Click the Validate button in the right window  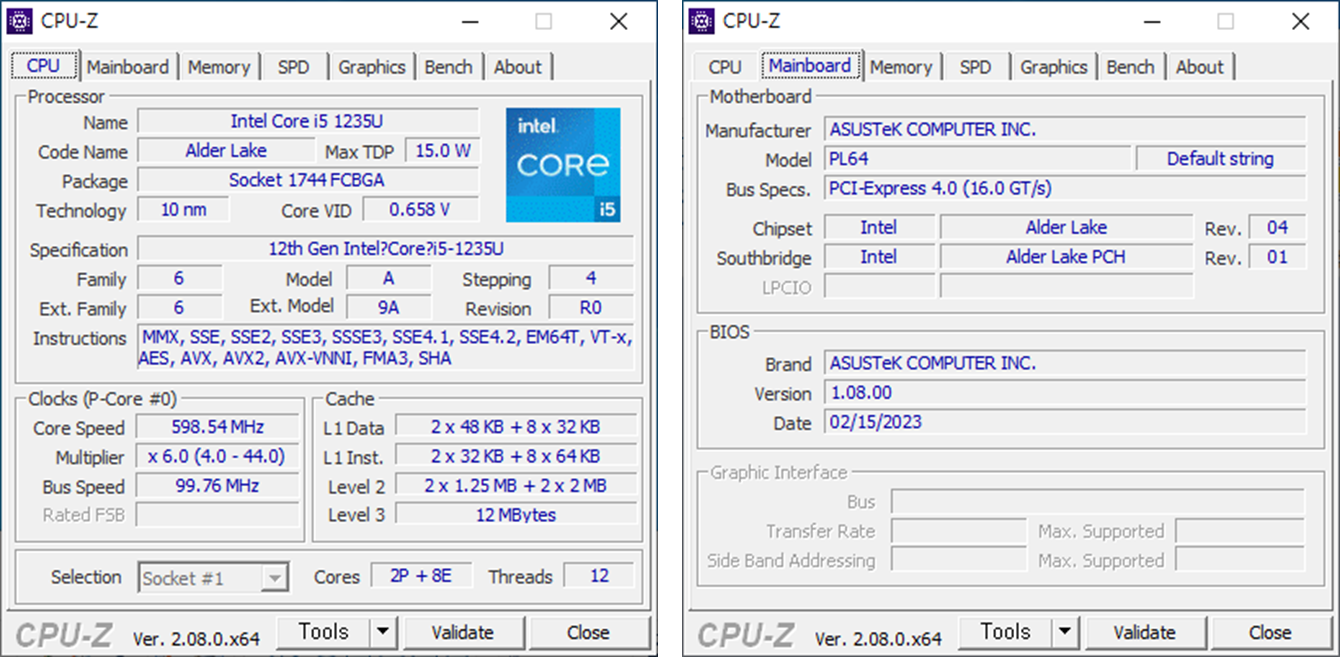pyautogui.click(x=1144, y=632)
